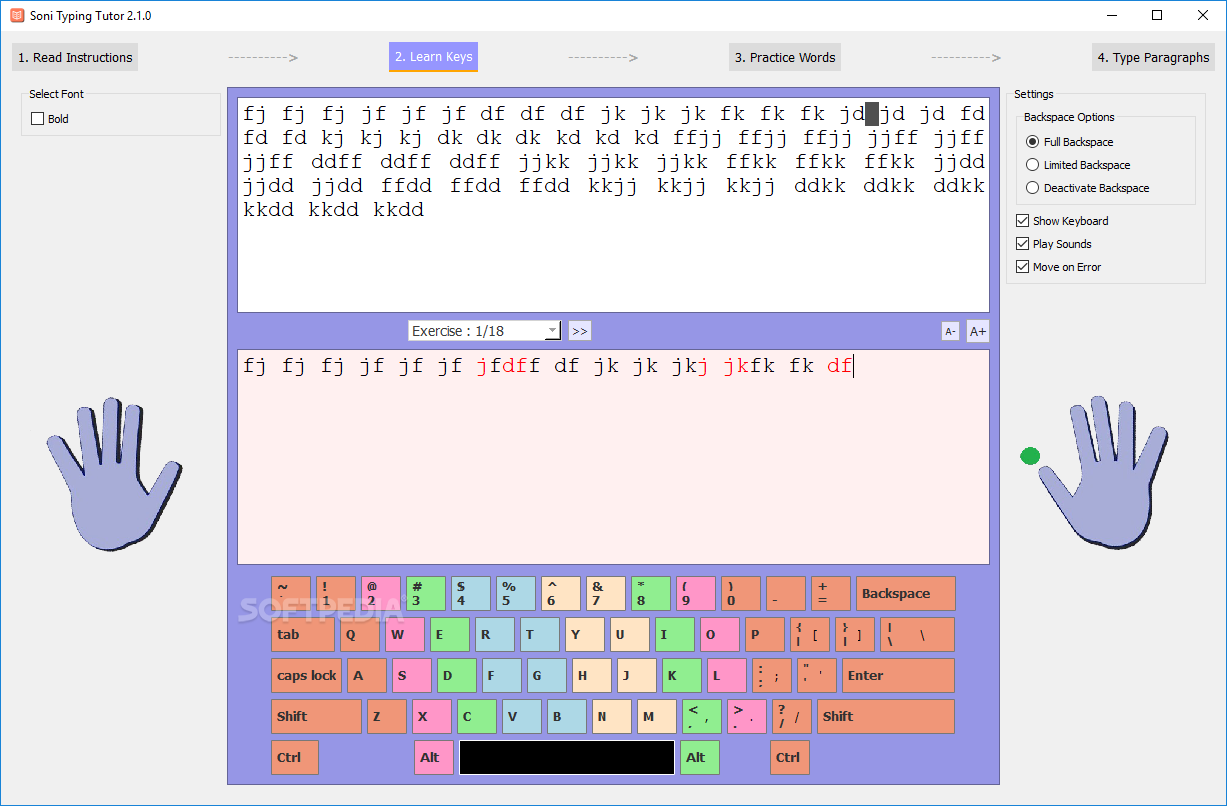Click the right Ctrl key
Screen dimensions: 1227x806
click(790, 757)
